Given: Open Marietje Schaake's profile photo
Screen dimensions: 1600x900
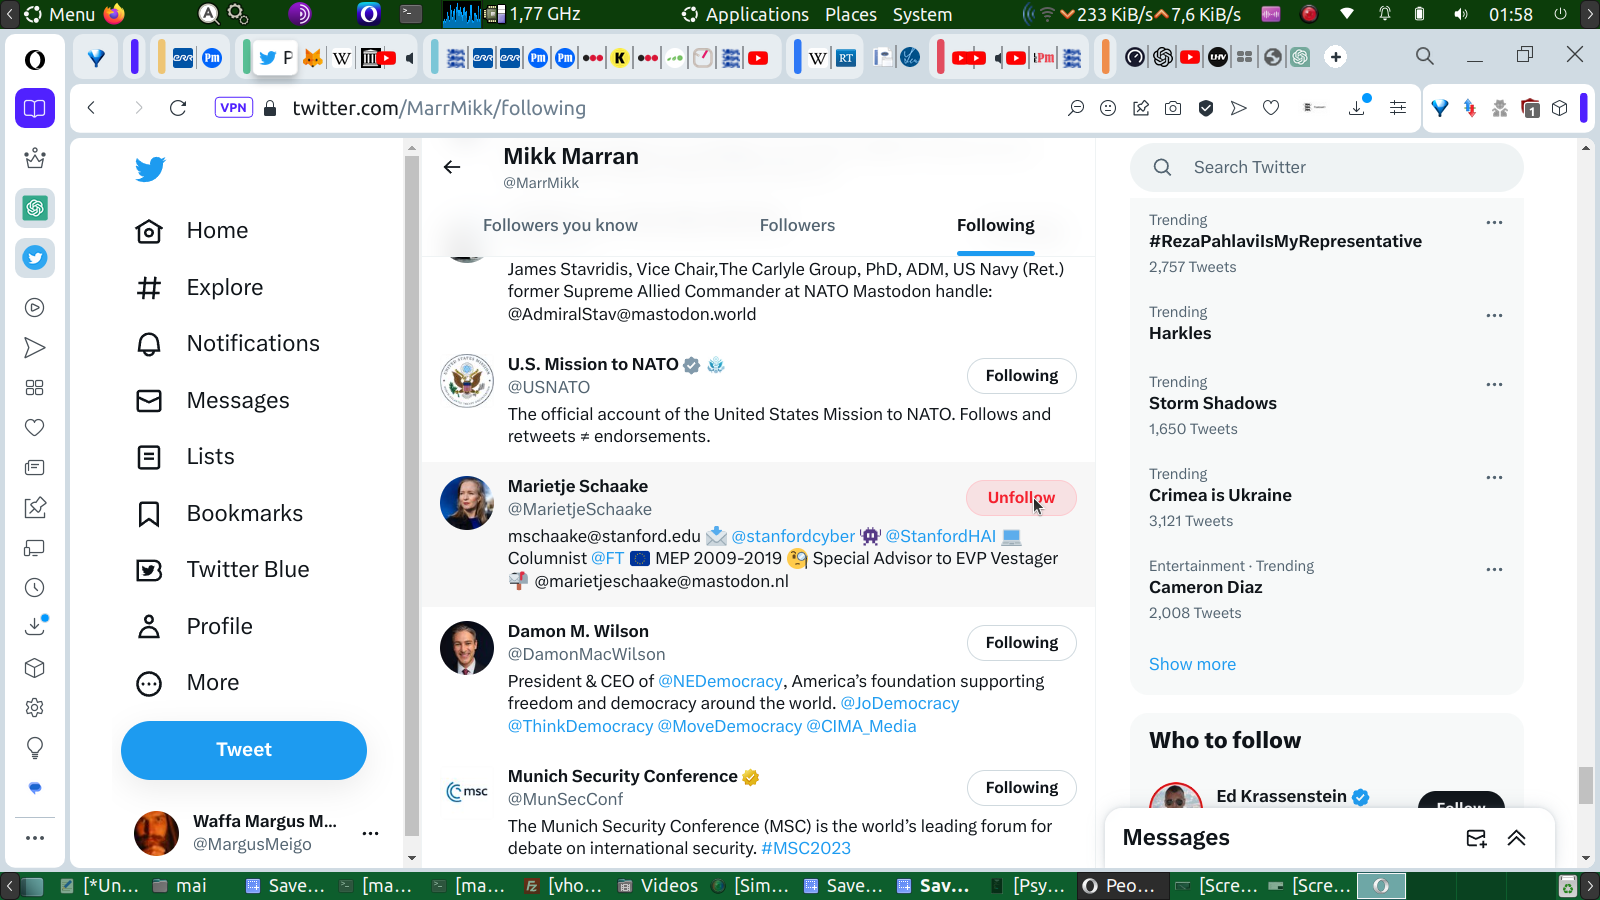Looking at the screenshot, I should (467, 503).
